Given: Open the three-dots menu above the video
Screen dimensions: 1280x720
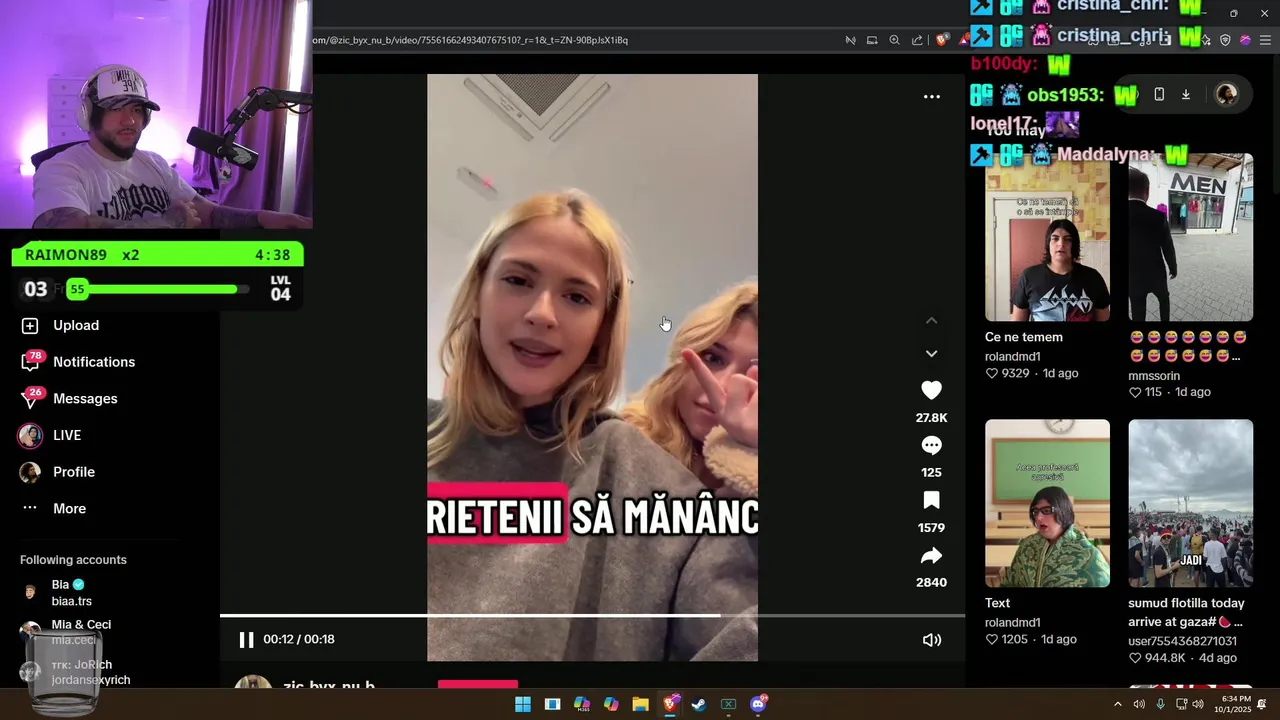Looking at the screenshot, I should [931, 97].
